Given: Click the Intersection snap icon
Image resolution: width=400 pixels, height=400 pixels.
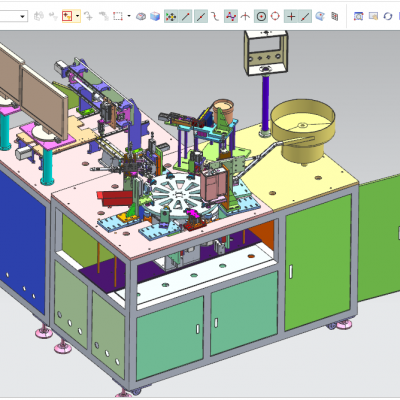Looking at the screenshot, I should pyautogui.click(x=246, y=16).
